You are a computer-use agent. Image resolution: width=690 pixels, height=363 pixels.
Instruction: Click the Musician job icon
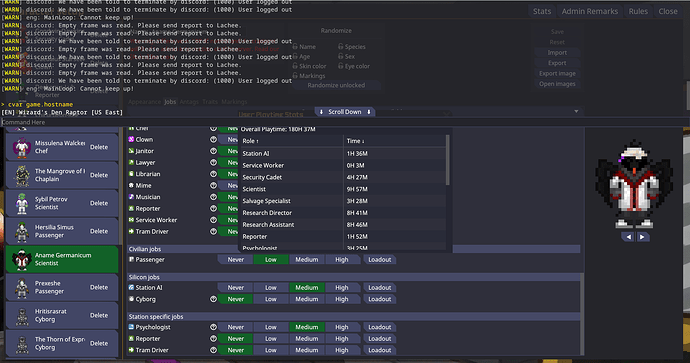pyautogui.click(x=131, y=197)
